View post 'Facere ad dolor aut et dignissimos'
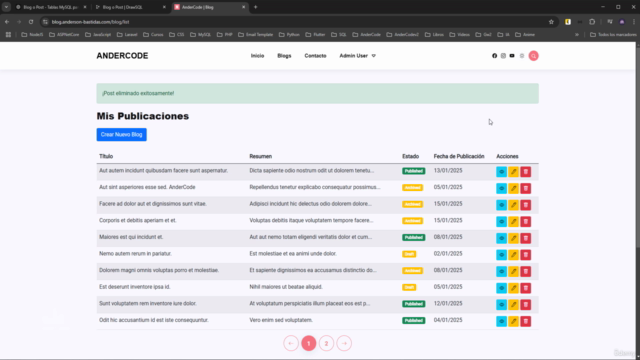The width and height of the screenshot is (640, 360). [501, 205]
